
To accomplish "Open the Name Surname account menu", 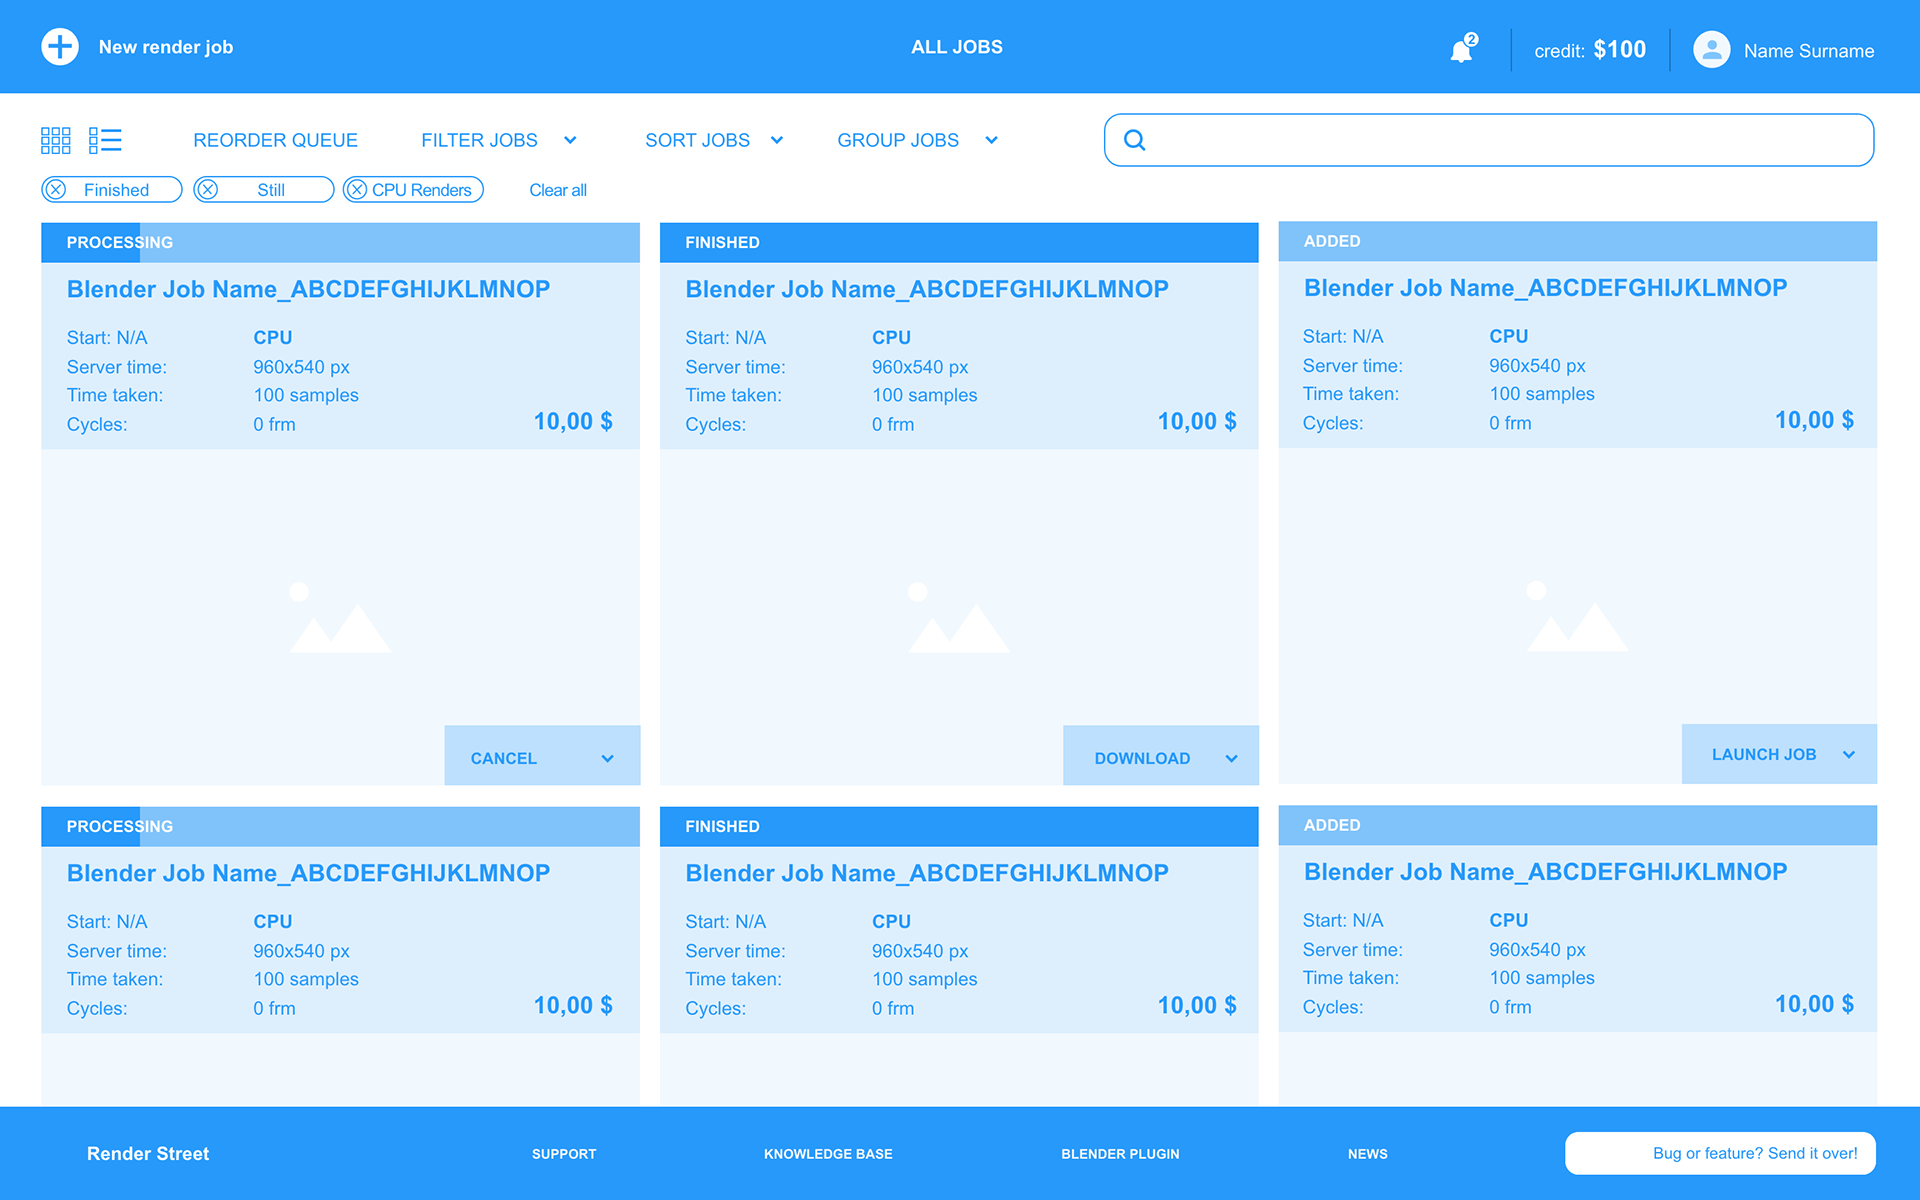I will (1809, 51).
